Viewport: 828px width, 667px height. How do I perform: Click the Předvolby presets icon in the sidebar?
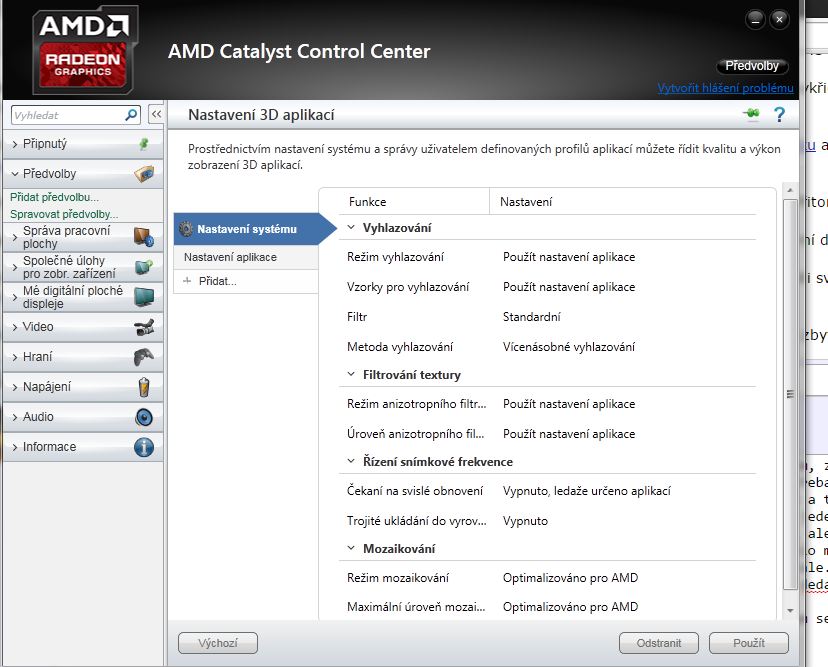(x=144, y=174)
